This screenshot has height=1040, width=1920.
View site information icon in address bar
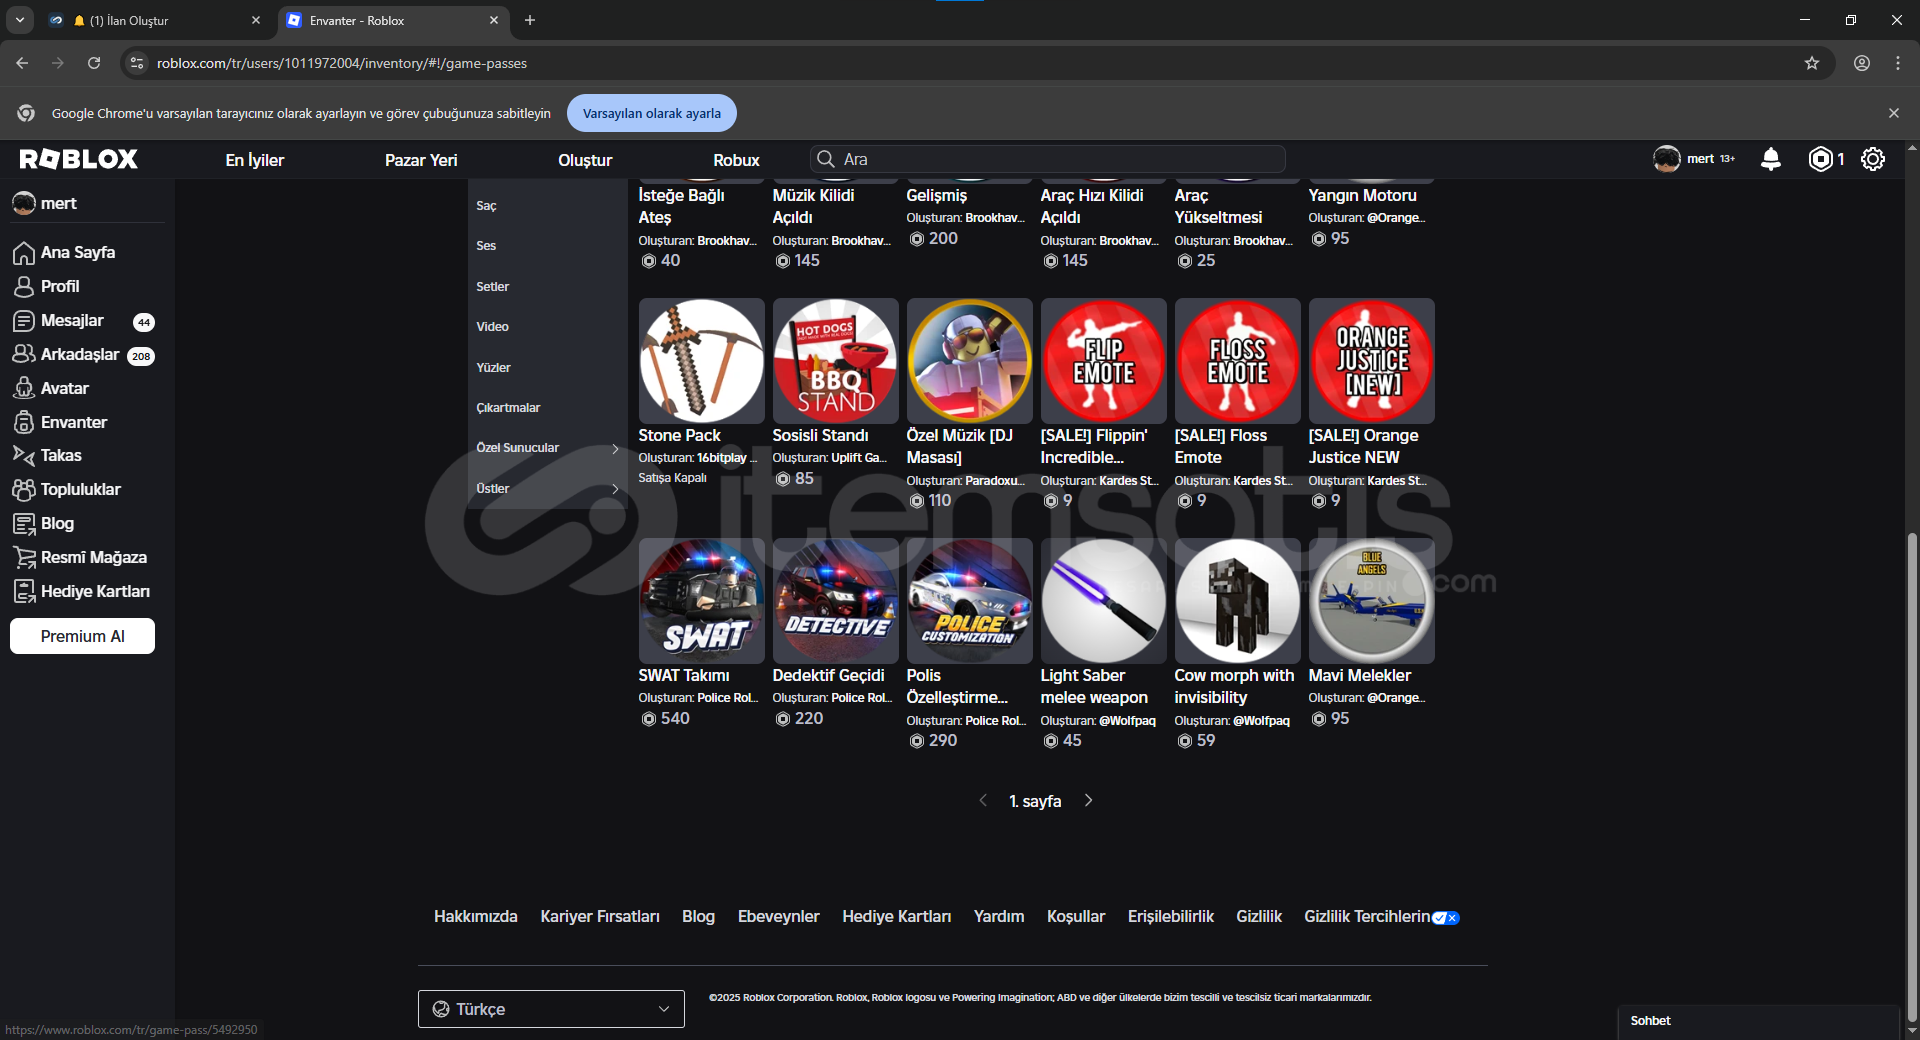point(137,63)
